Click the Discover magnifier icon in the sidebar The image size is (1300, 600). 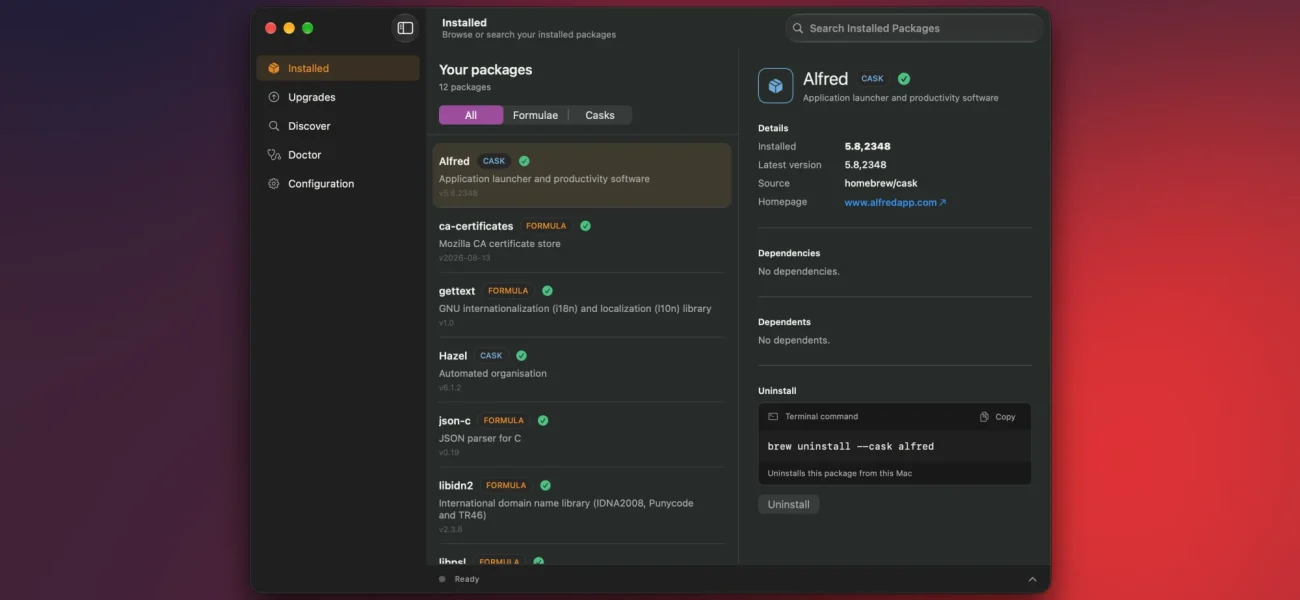pyautogui.click(x=274, y=126)
